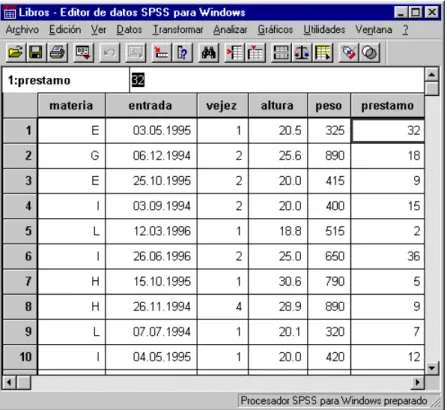Click the split file toolbar icon
447x410 pixels.
point(281,53)
